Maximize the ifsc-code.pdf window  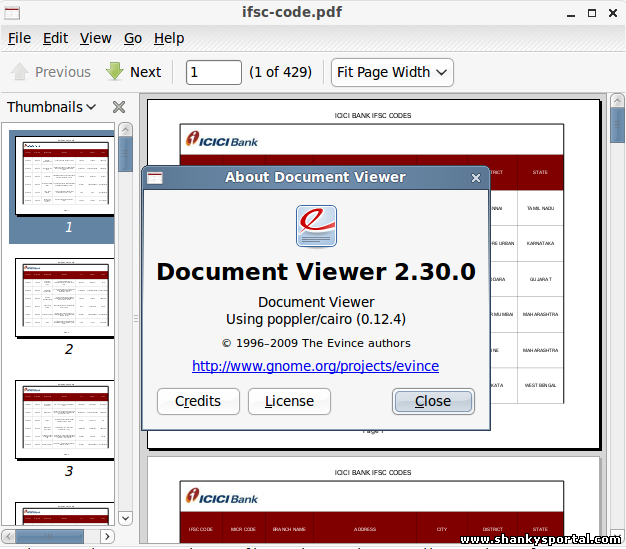(592, 13)
